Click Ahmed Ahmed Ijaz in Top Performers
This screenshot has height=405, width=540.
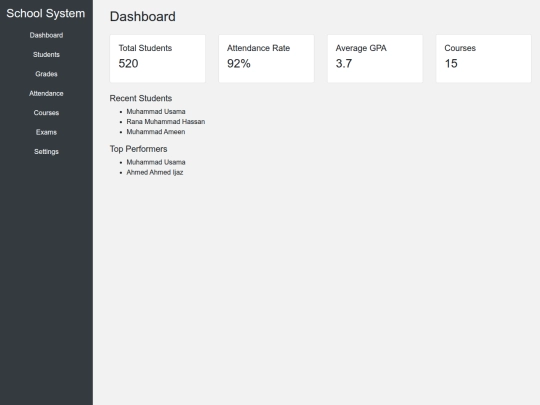coord(155,172)
